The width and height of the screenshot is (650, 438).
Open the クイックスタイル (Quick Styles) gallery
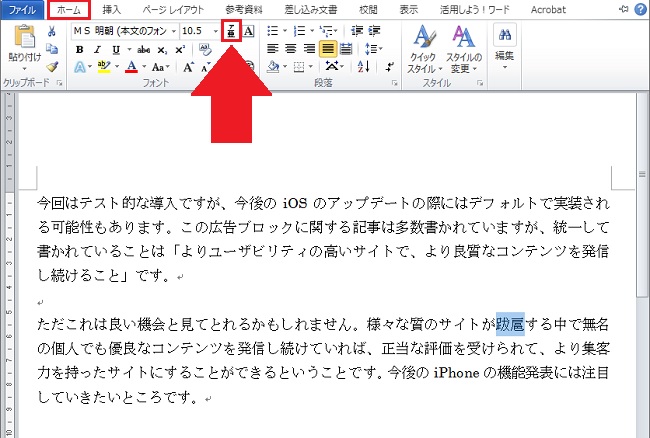pyautogui.click(x=425, y=48)
